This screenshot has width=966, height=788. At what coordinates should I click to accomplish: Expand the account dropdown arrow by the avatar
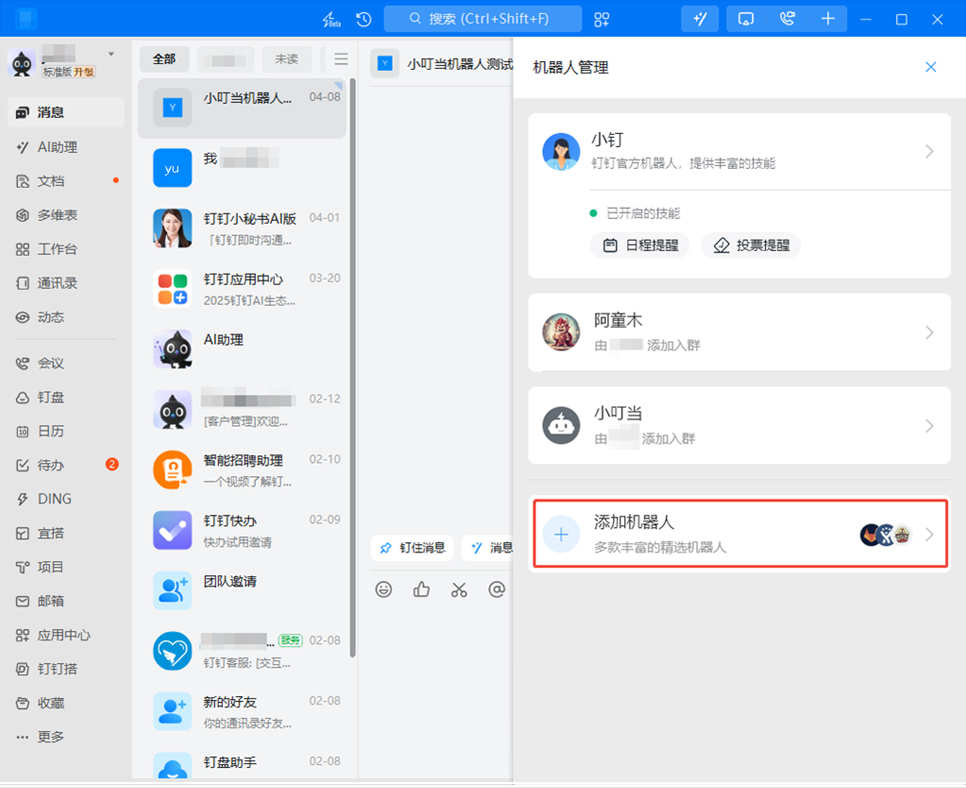(112, 54)
